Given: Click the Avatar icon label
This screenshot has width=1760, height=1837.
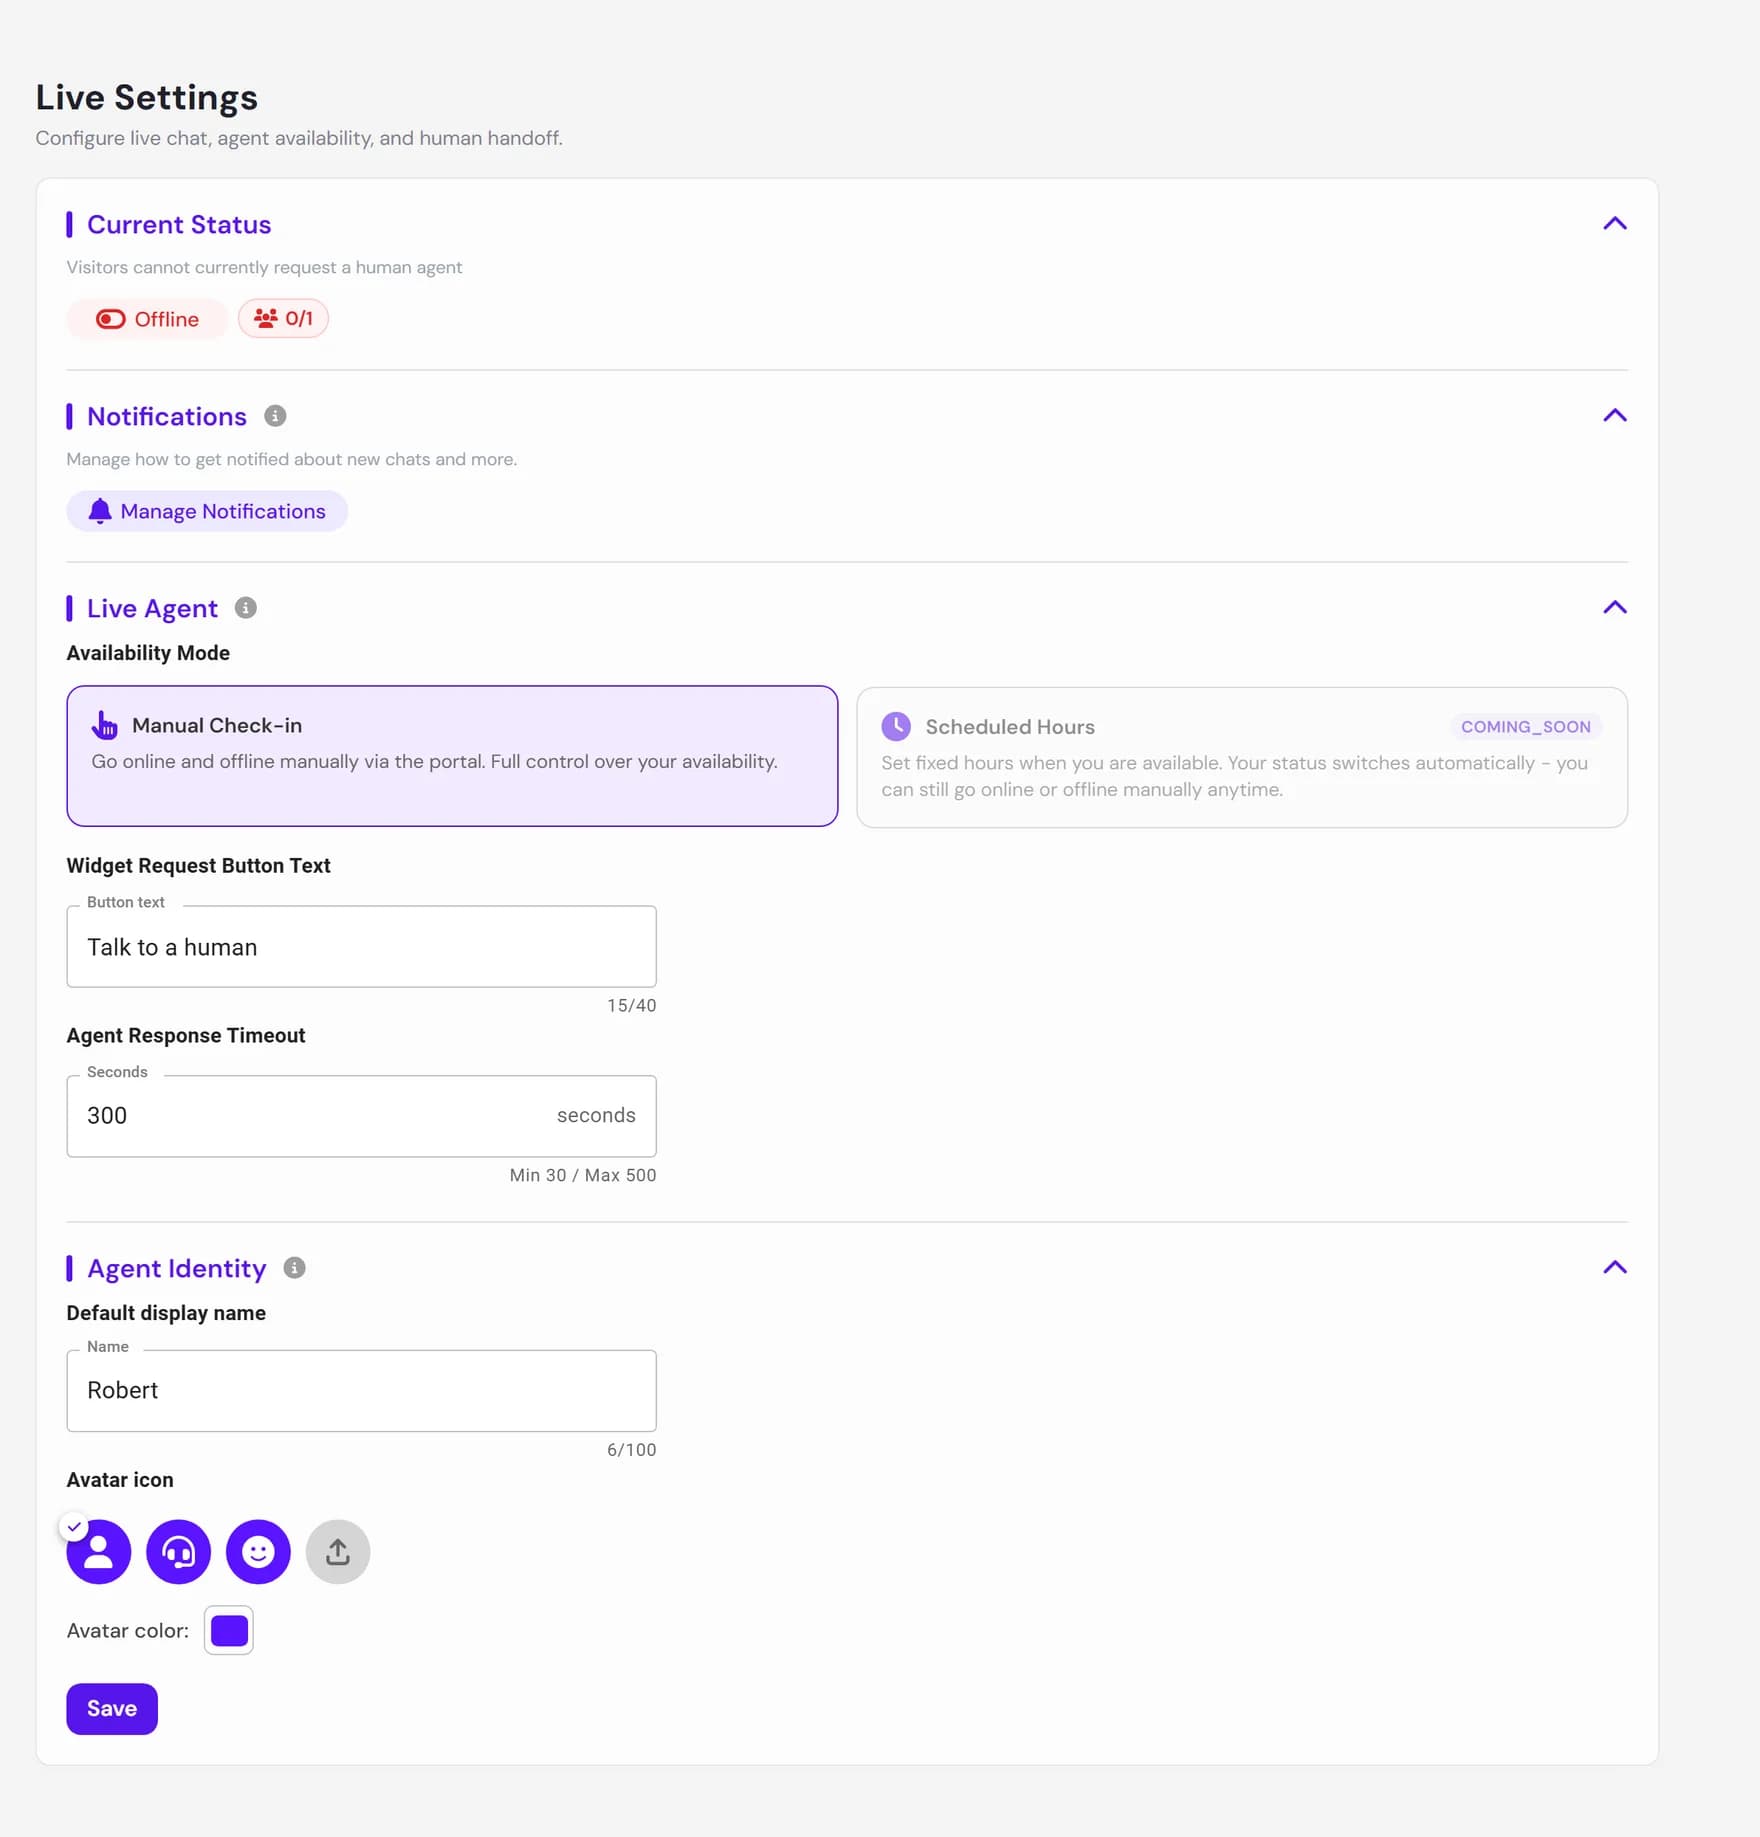Looking at the screenshot, I should (x=120, y=1480).
